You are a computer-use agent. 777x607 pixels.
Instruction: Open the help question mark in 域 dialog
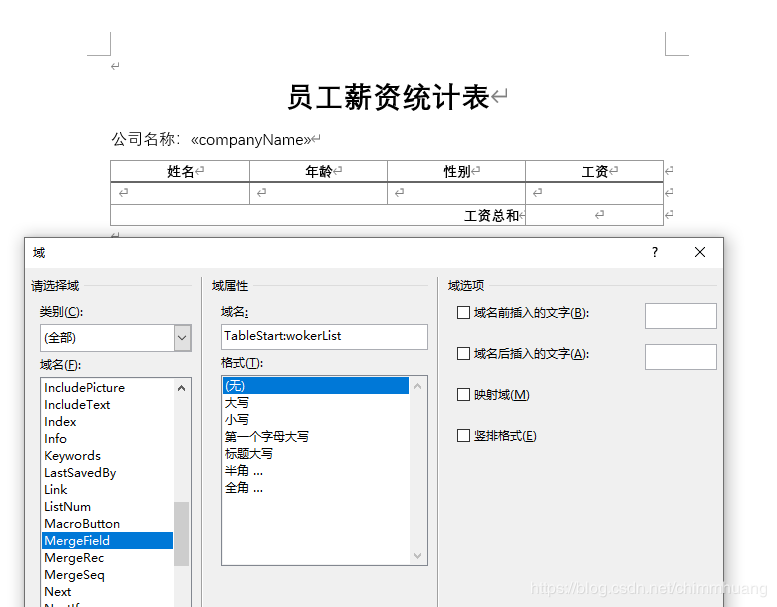[655, 252]
